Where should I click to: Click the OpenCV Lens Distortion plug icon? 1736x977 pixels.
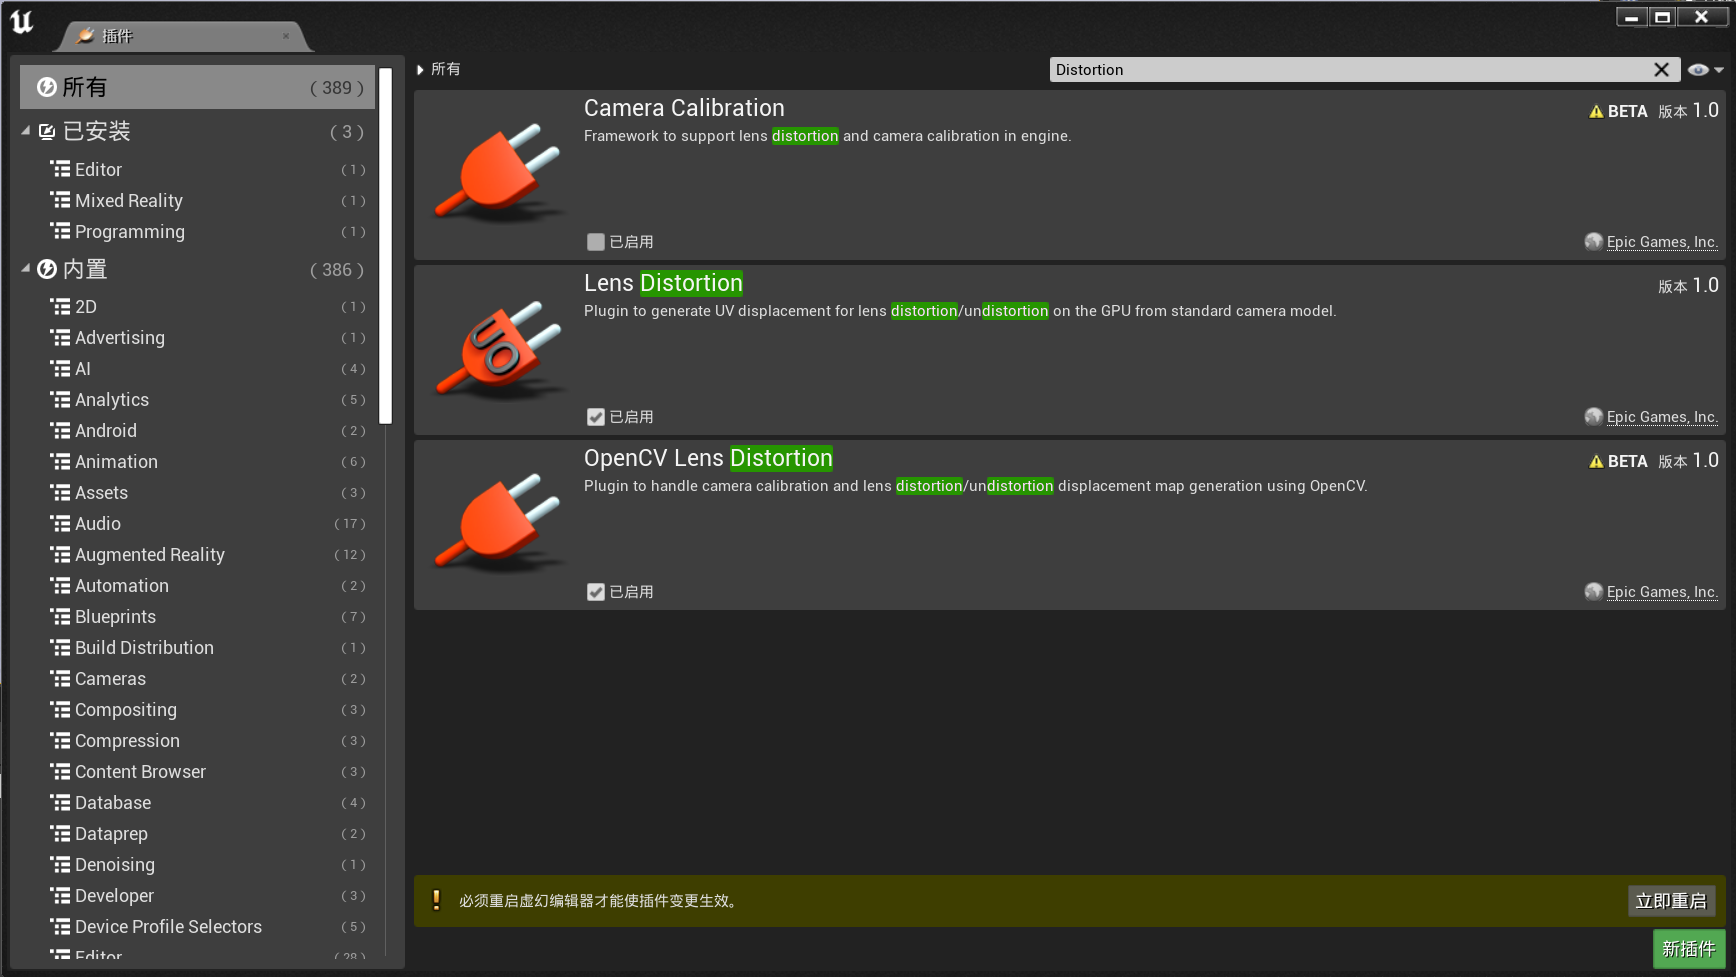(499, 524)
